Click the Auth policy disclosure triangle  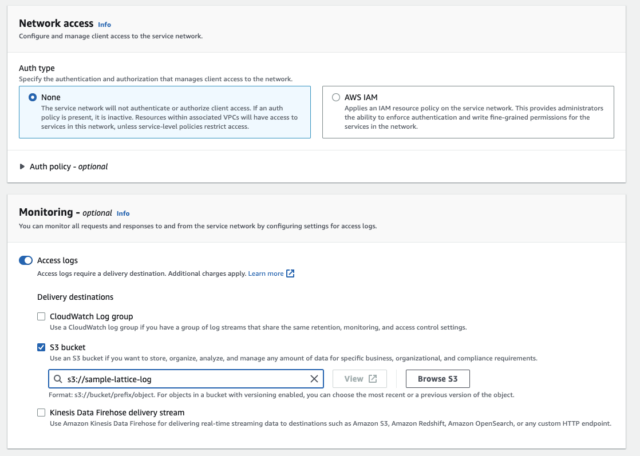22,167
